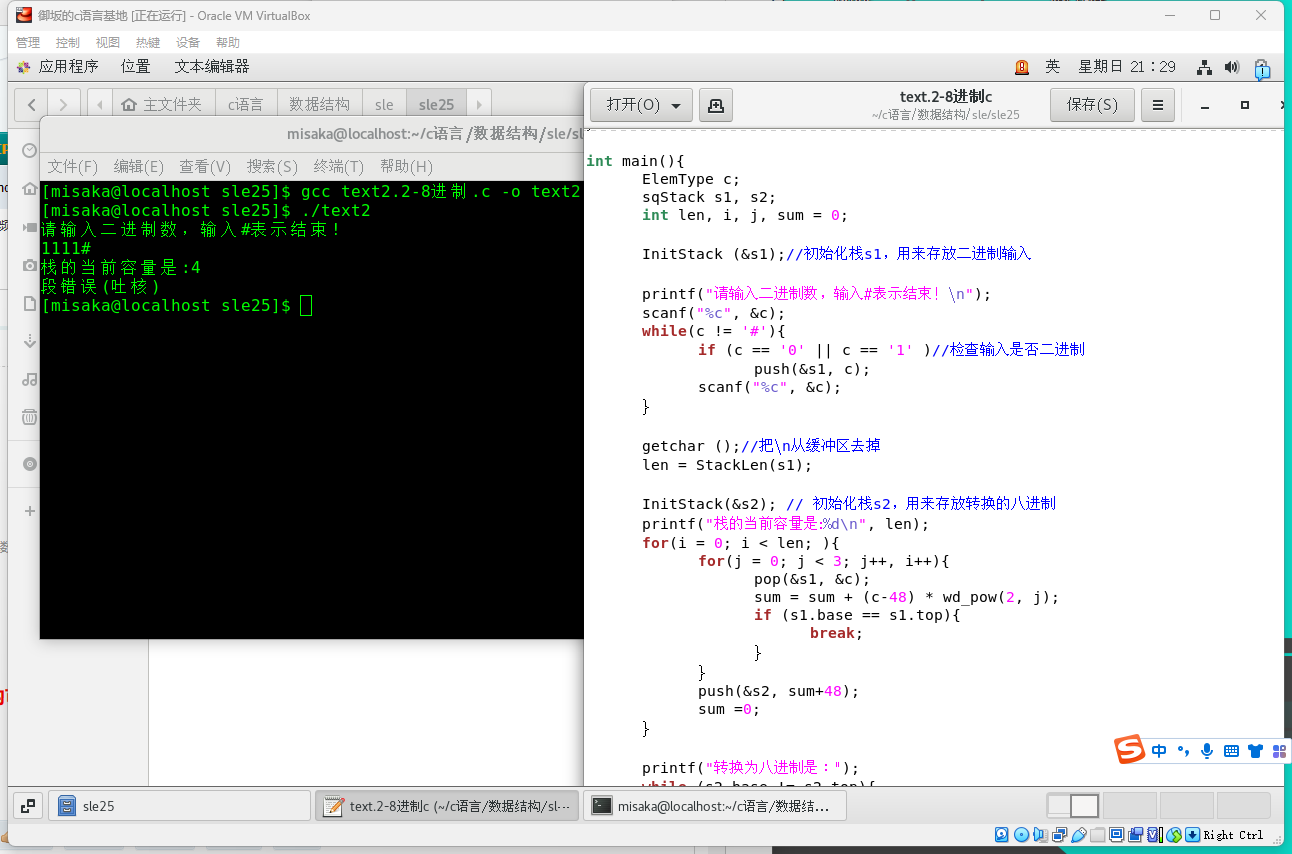
Task: Click the path bar right scroll arrow
Action: [478, 104]
